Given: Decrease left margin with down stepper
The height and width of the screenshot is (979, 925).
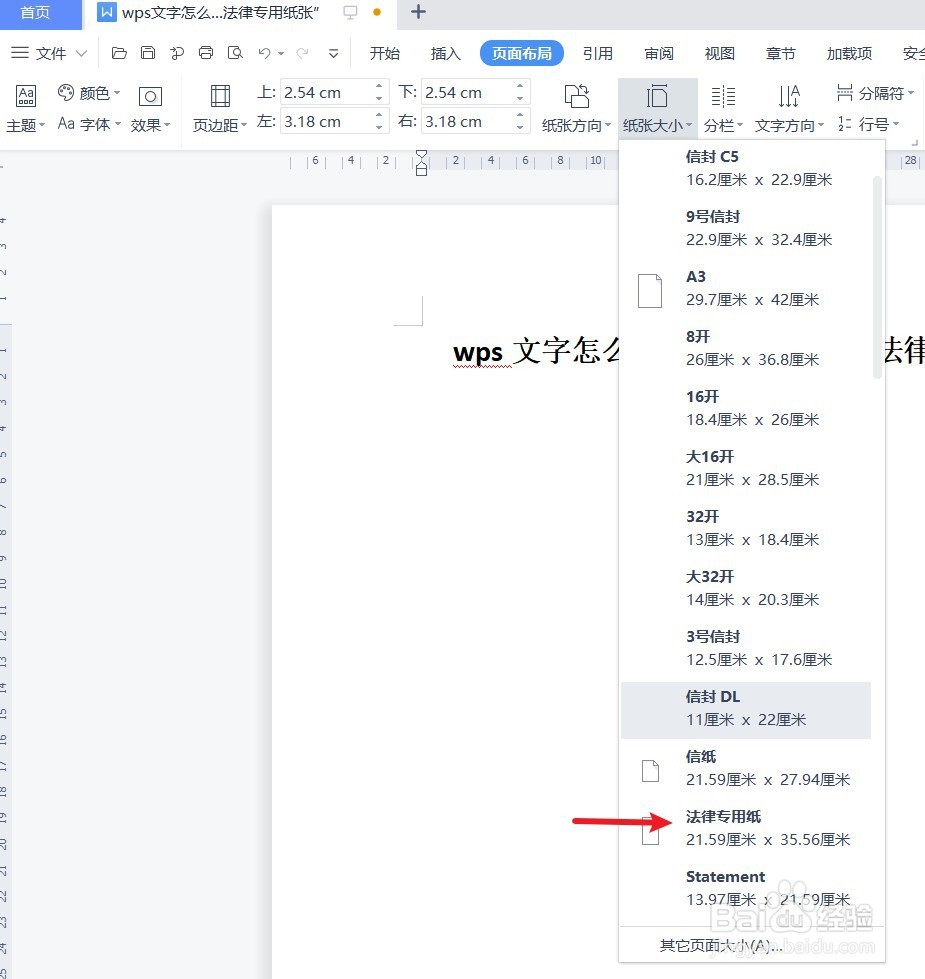Looking at the screenshot, I should (379, 127).
